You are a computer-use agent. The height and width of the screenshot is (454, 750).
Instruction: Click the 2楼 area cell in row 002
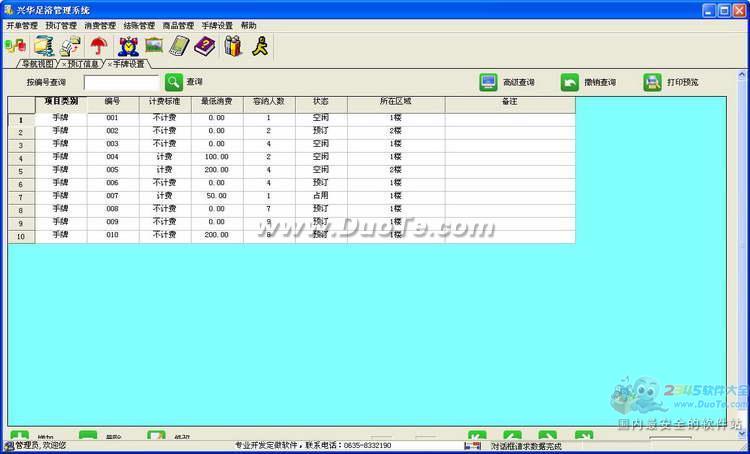pos(397,131)
